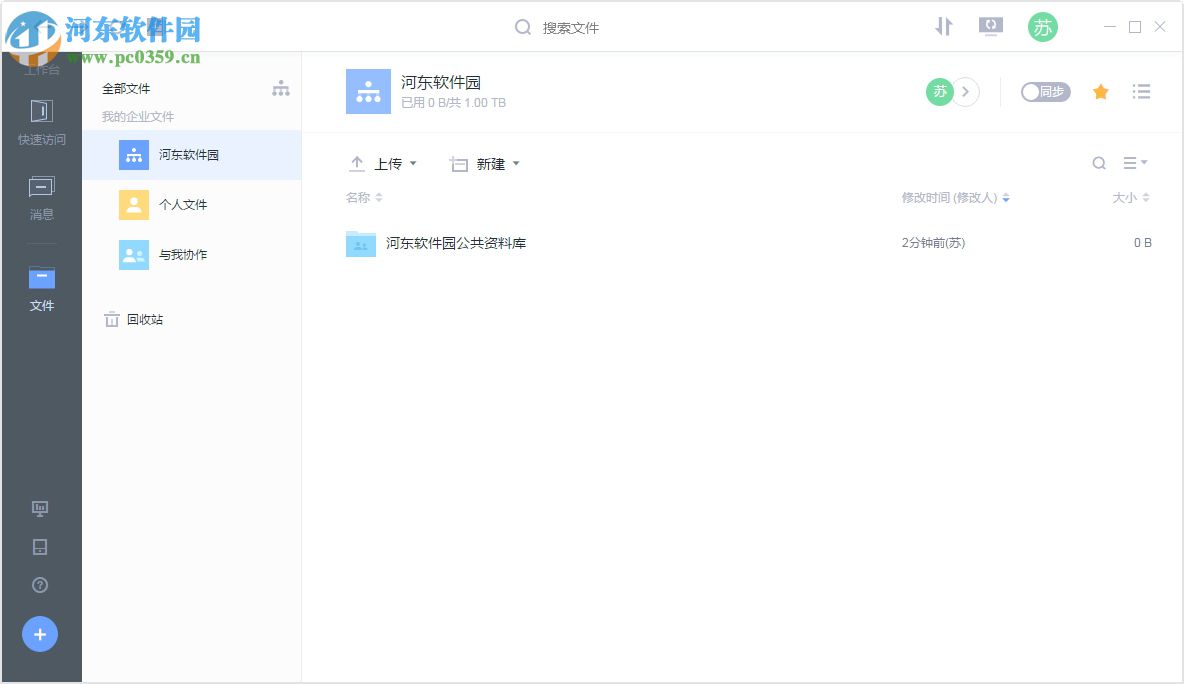Screen dimensions: 1184x684
Task: Click the help question-mark icon in the sidebar
Action: point(41,585)
